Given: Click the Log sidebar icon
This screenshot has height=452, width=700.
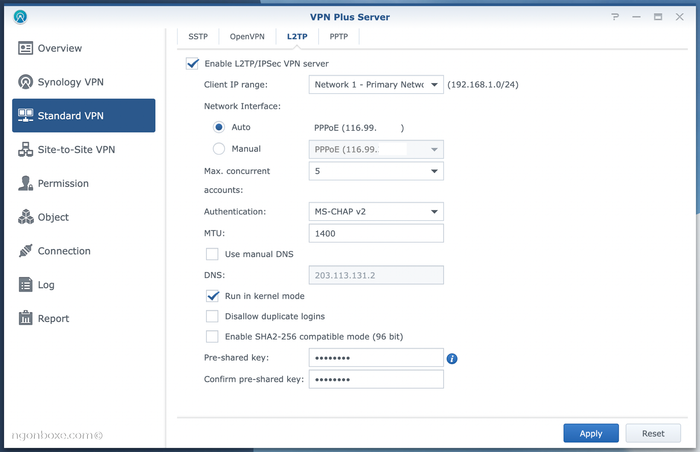Looking at the screenshot, I should pos(25,285).
